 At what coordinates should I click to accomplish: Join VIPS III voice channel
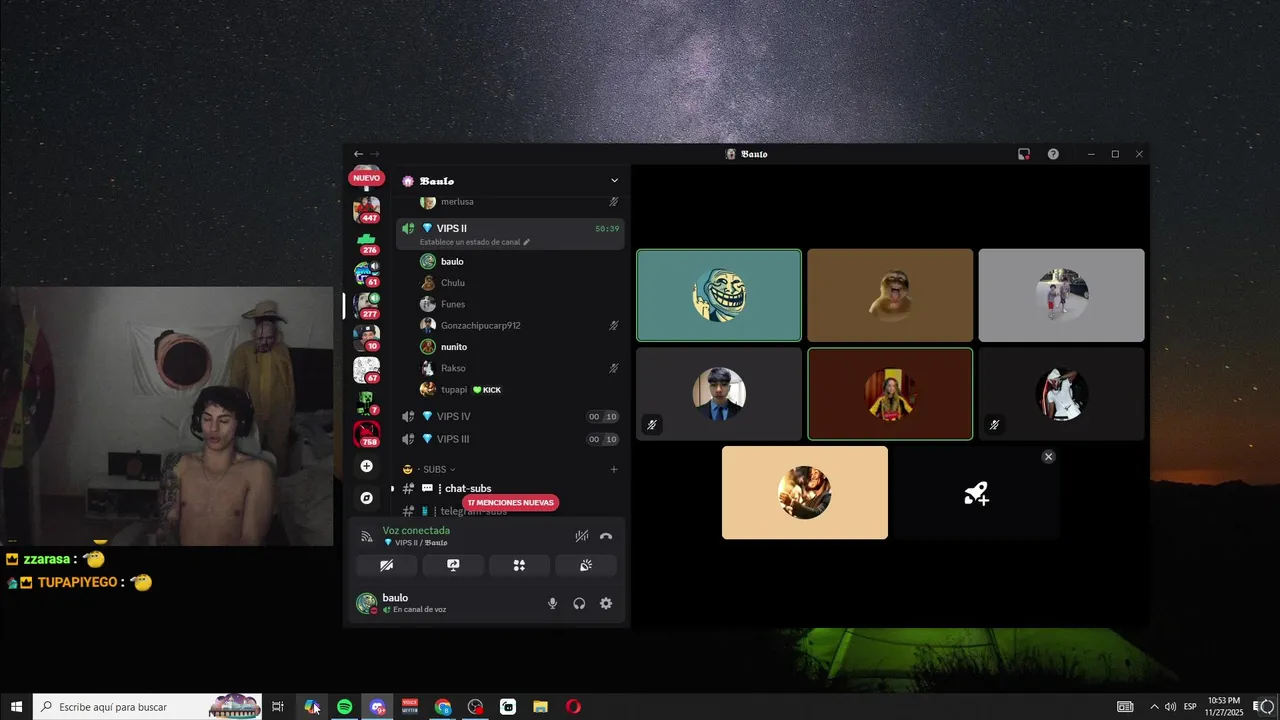(x=510, y=439)
